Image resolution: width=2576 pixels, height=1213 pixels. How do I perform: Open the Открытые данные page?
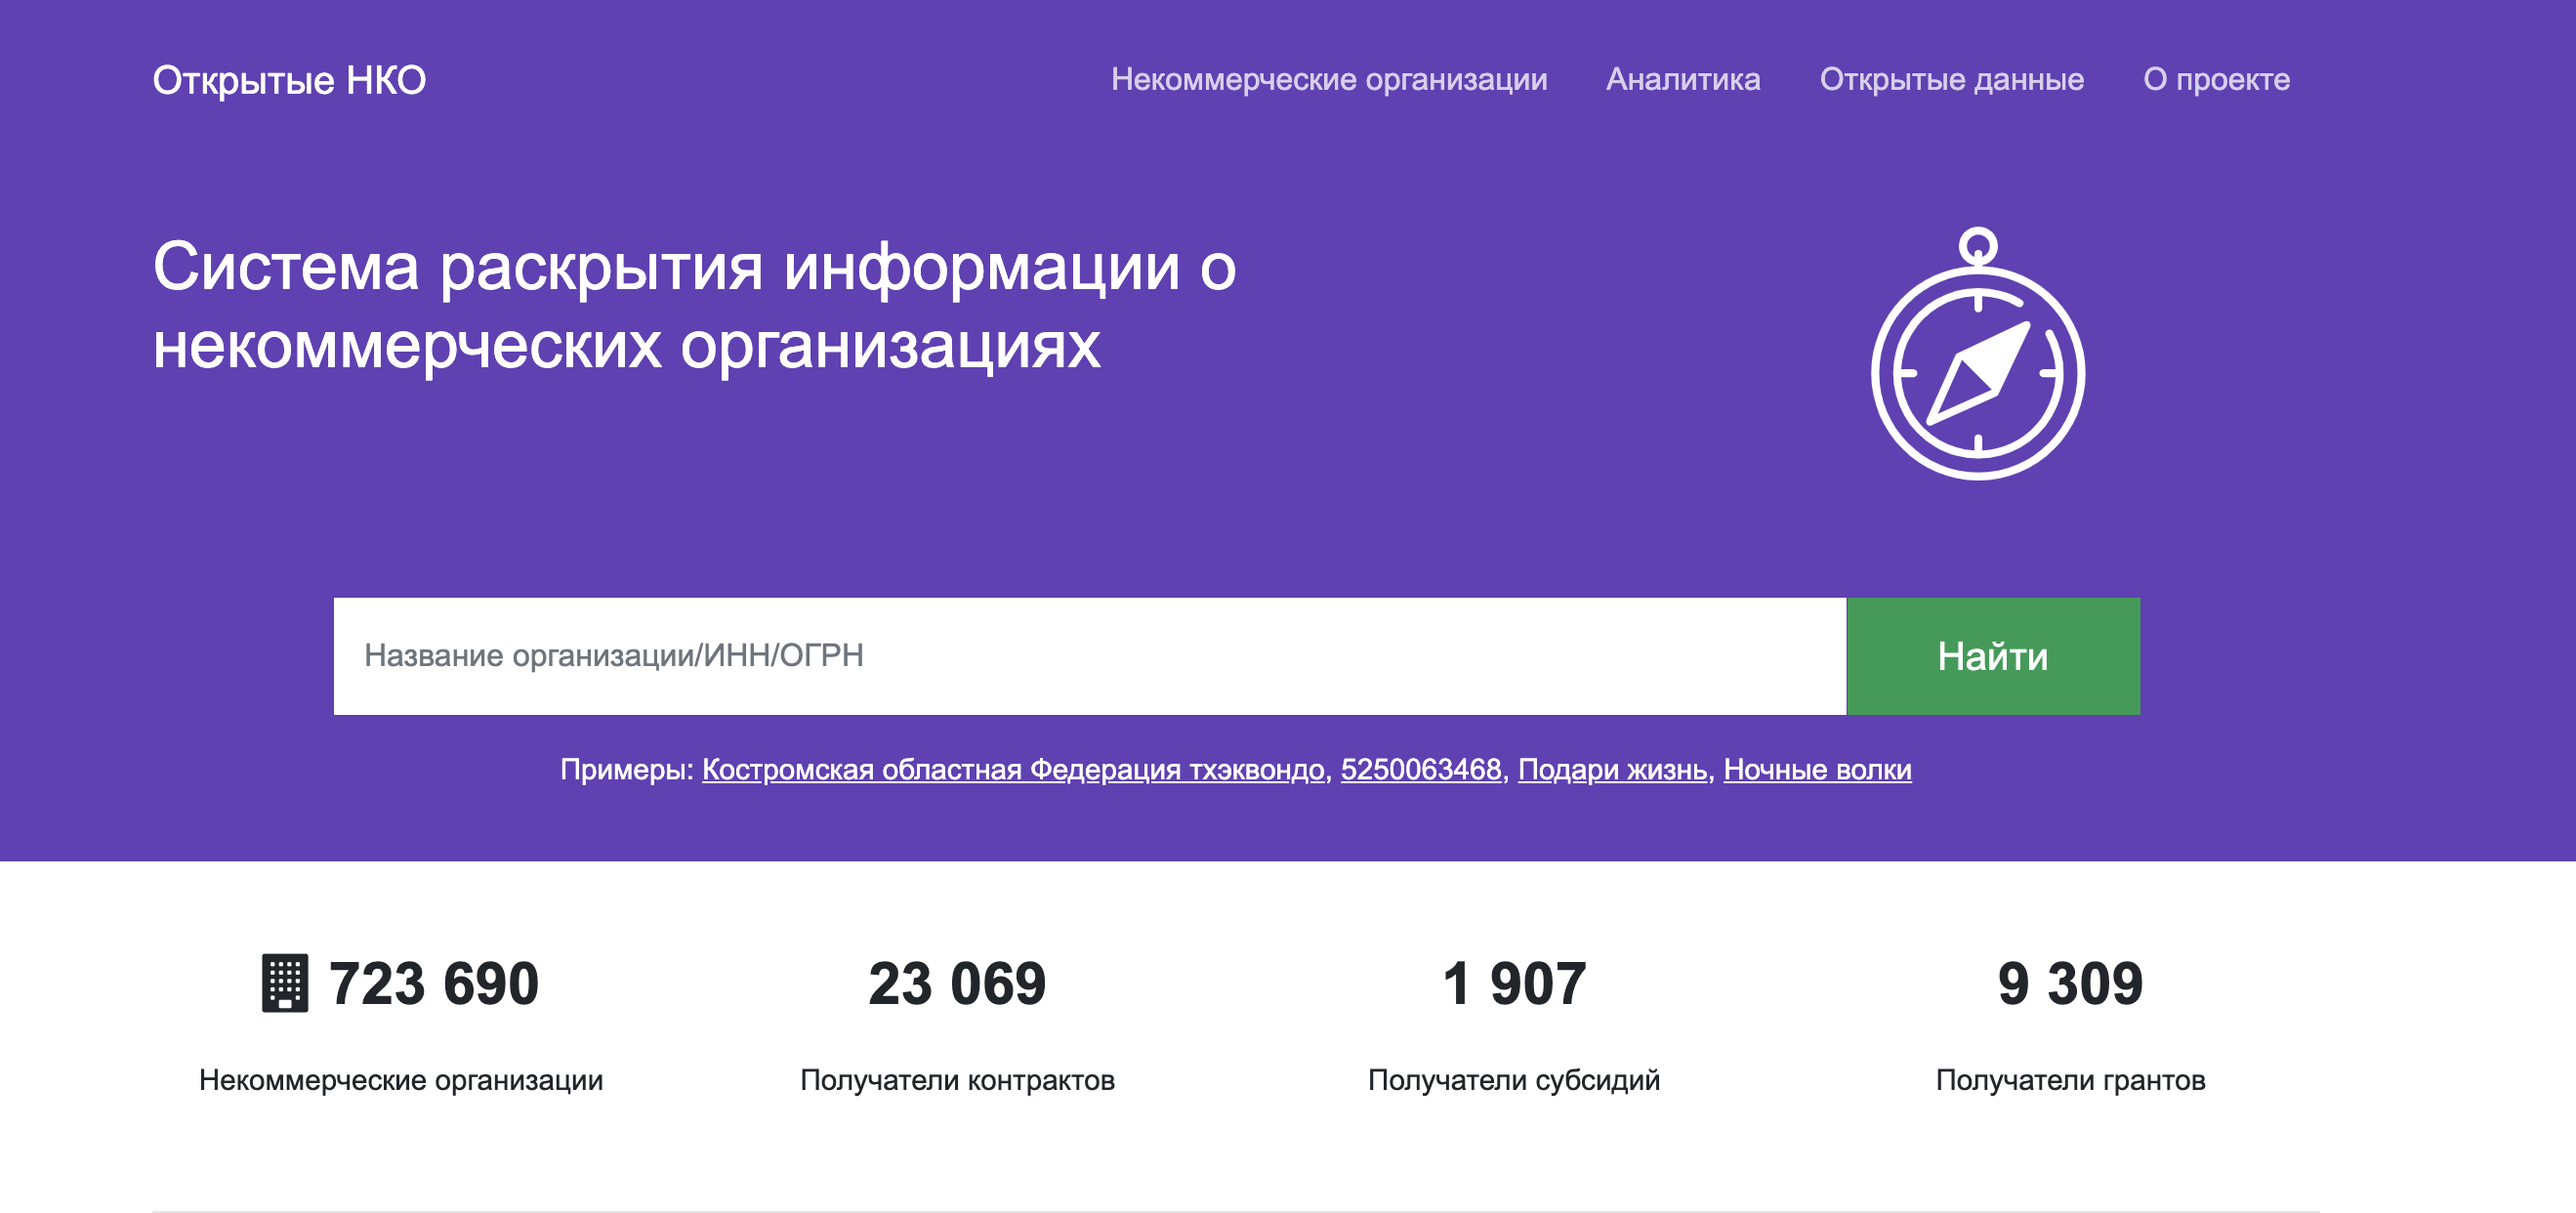[x=1950, y=79]
